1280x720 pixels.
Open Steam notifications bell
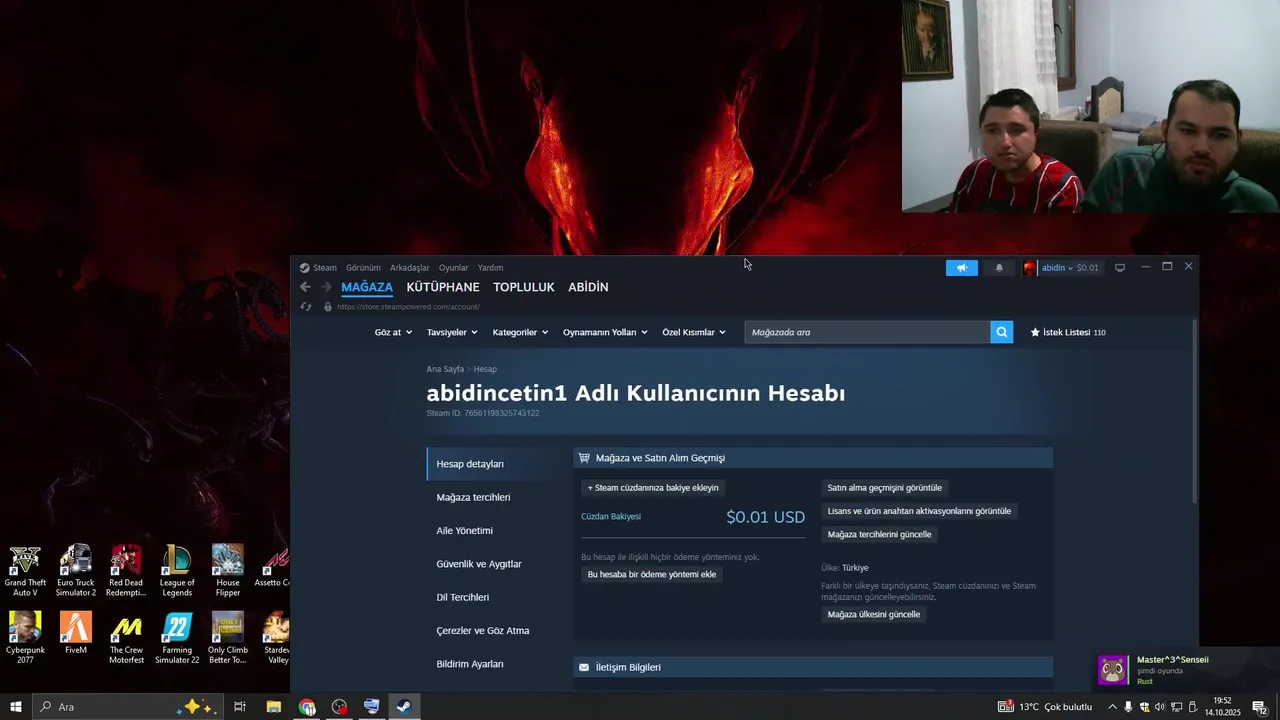coord(999,268)
